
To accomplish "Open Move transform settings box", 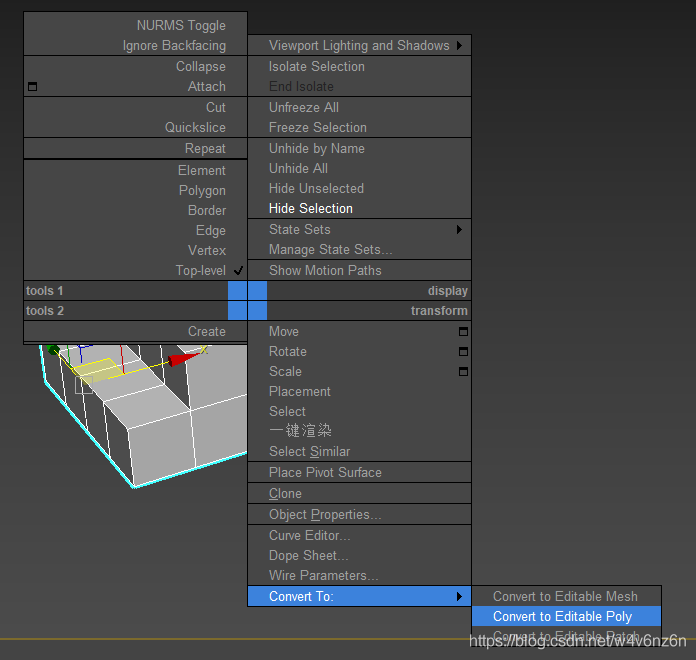I will click(463, 332).
